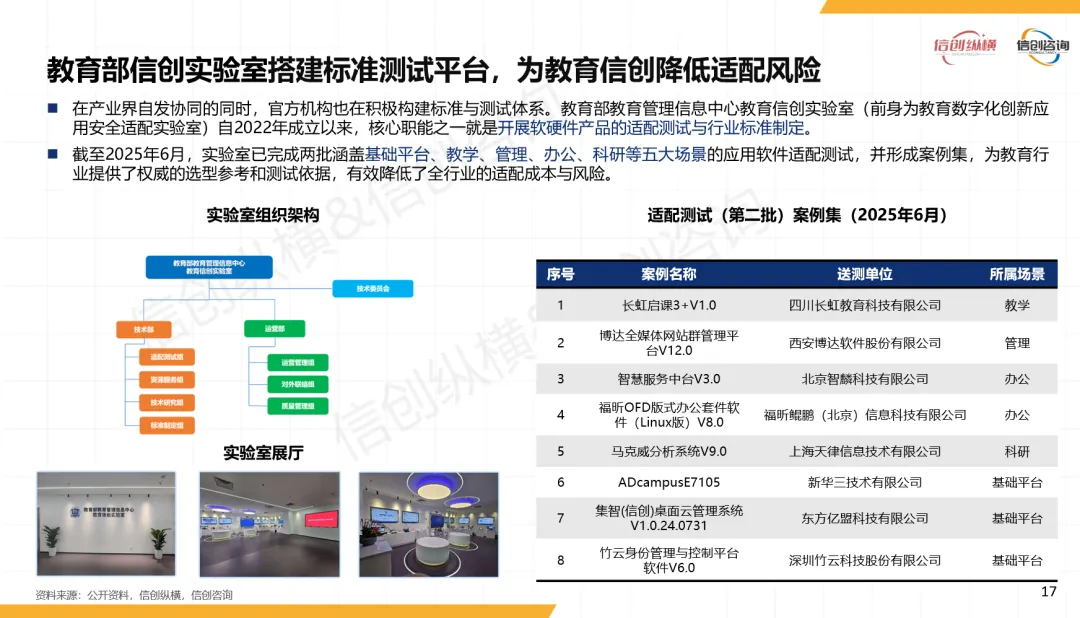Click the 基础平台 cell in the 东方亿盟 row
1080x618 pixels.
(1017, 518)
